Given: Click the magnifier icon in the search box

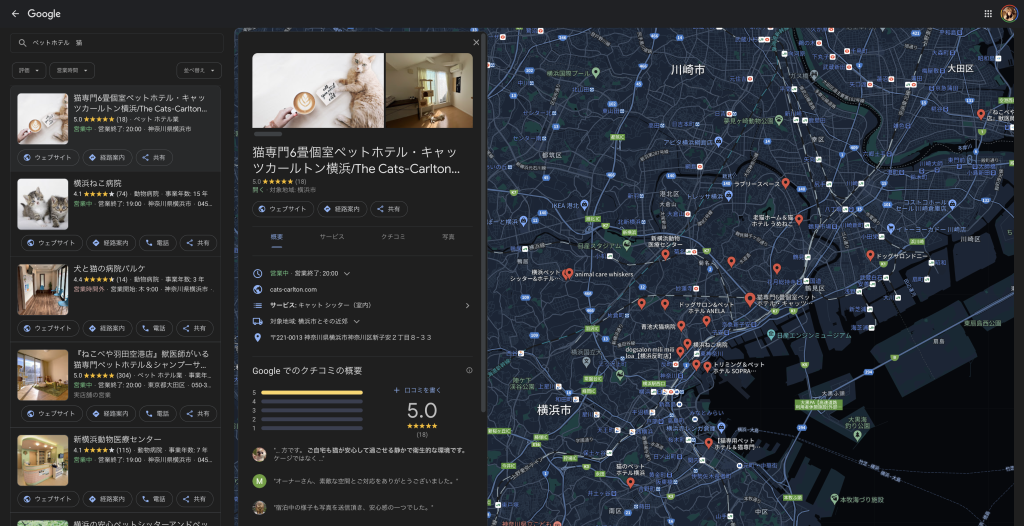Looking at the screenshot, I should [22, 42].
